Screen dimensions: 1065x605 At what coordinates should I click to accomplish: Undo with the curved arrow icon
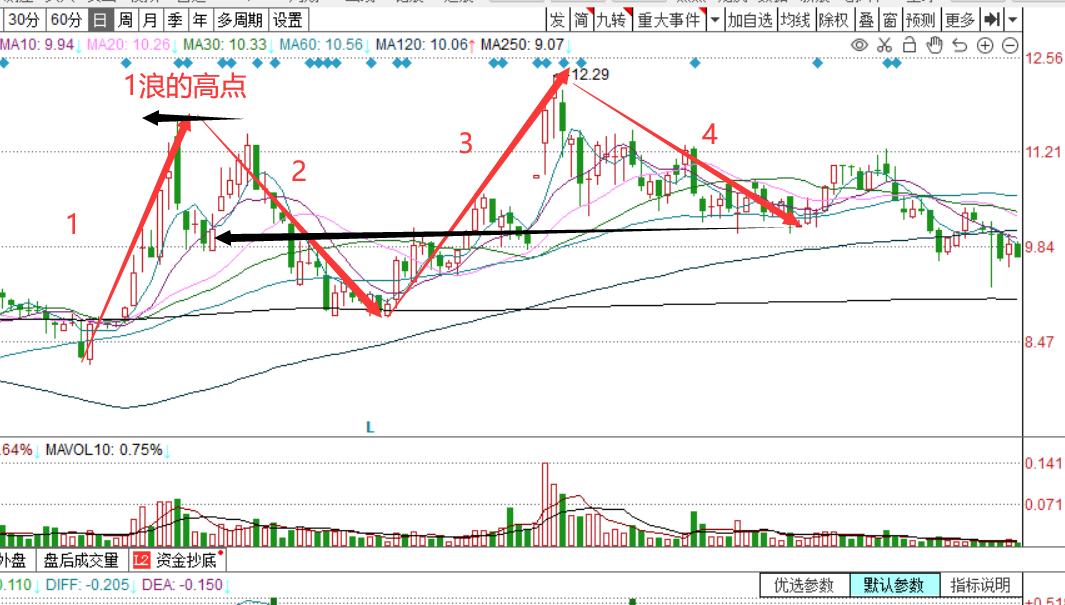[x=960, y=45]
